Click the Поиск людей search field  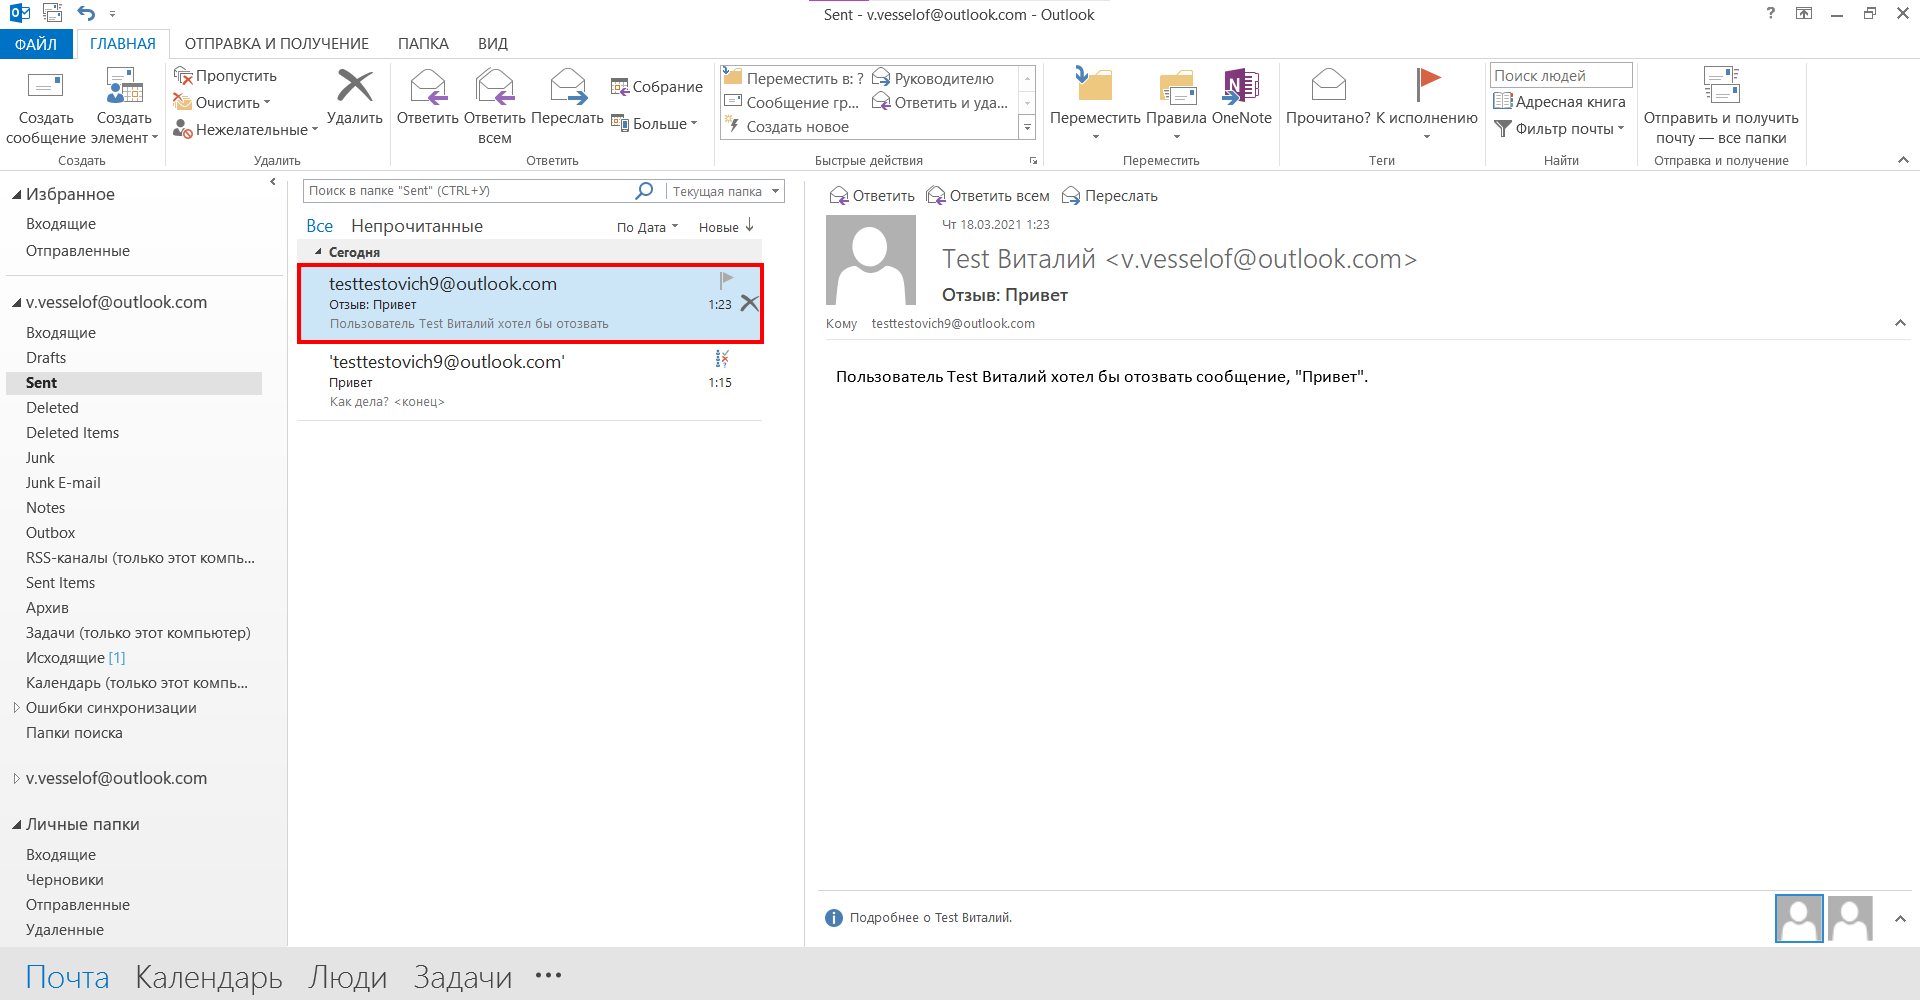click(x=1561, y=76)
